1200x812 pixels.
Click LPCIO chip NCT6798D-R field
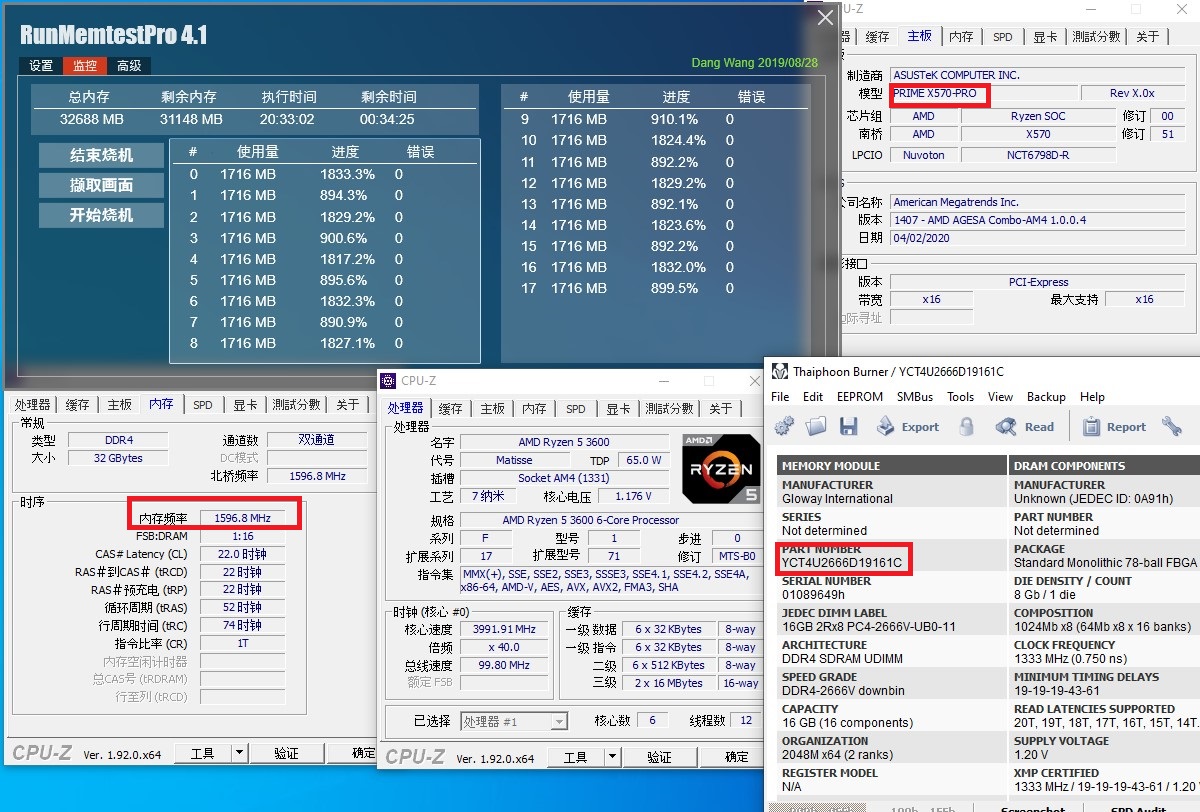pos(1036,155)
